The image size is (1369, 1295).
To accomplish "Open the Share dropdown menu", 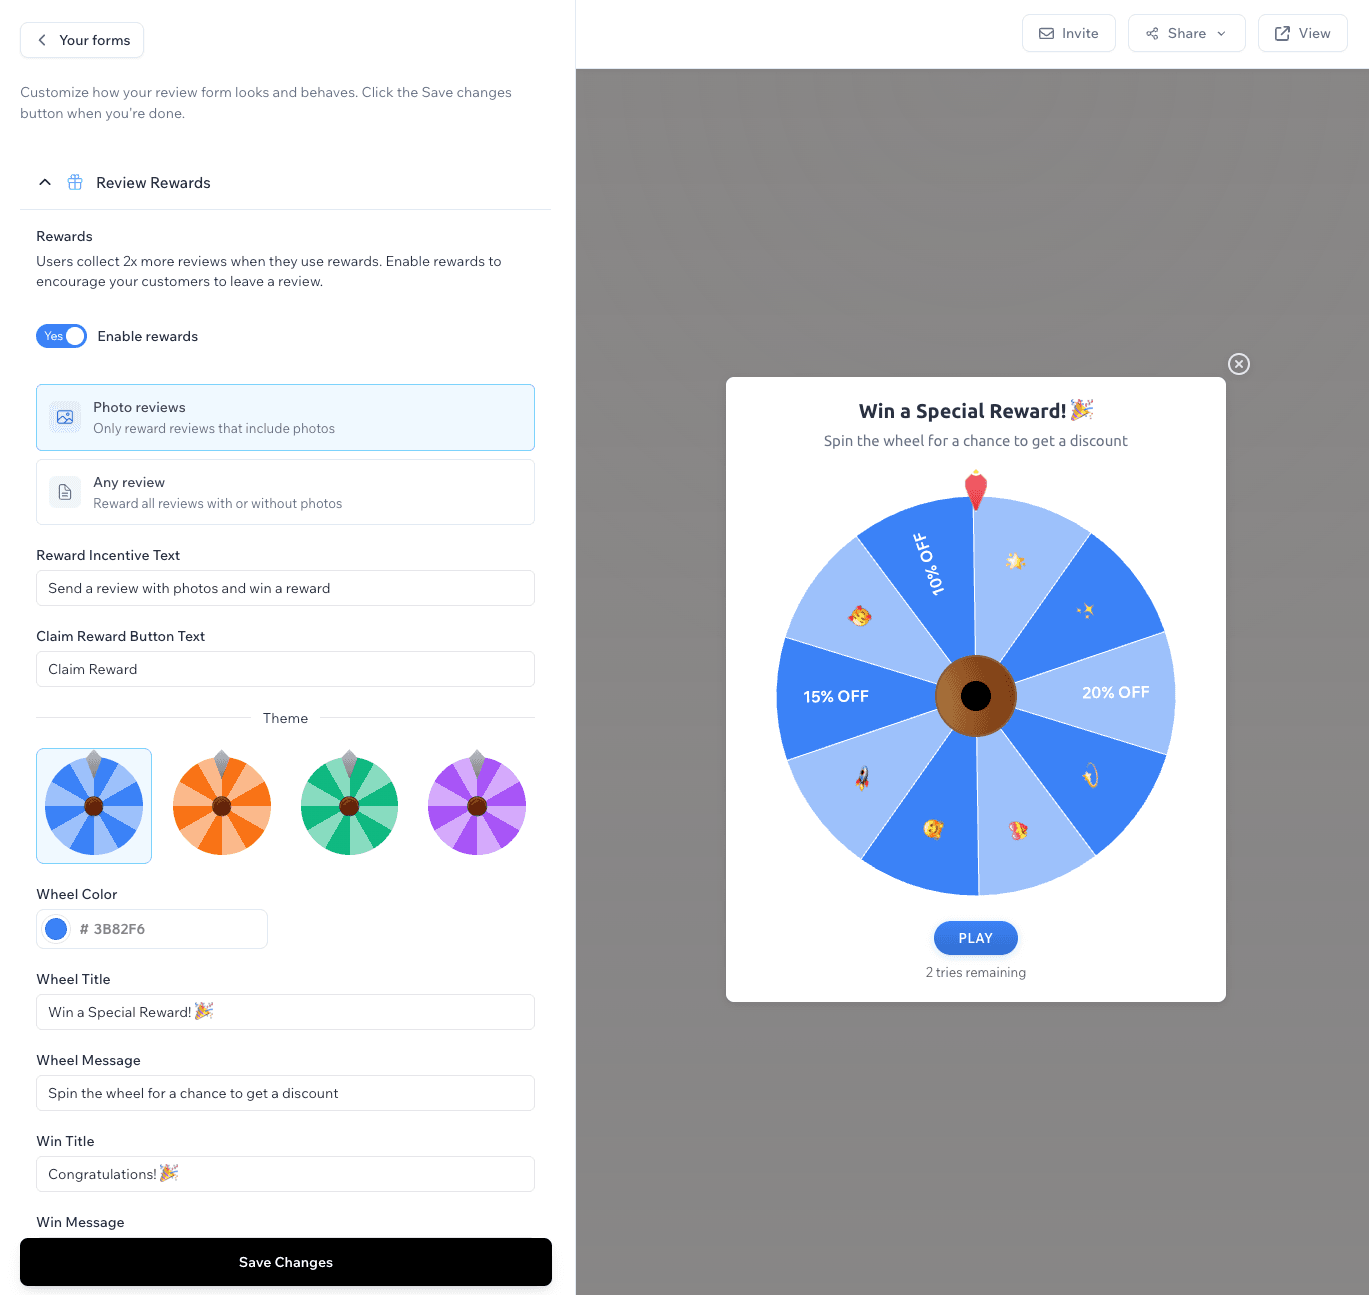I will [1186, 33].
